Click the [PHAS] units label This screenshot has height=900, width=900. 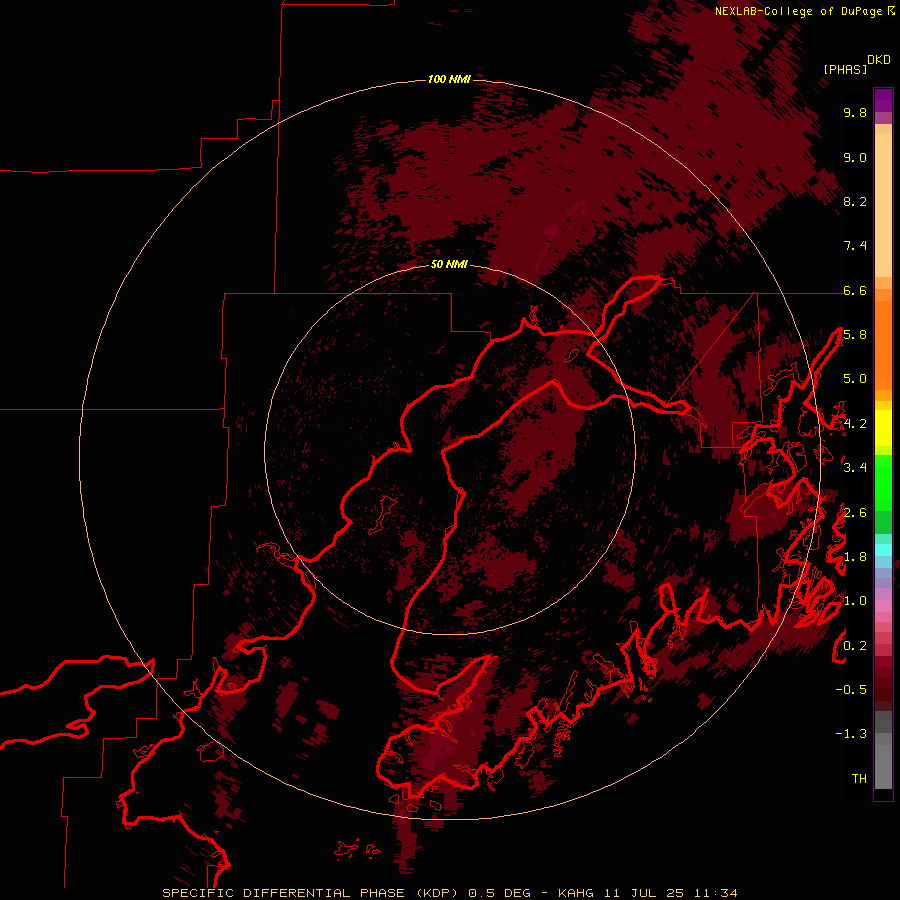tap(845, 69)
